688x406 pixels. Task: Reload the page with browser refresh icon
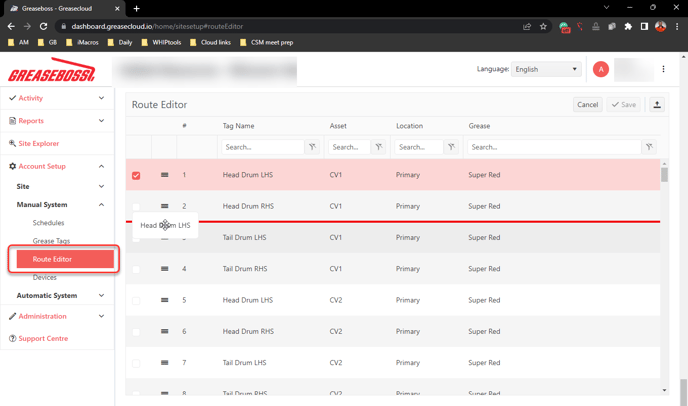click(43, 26)
